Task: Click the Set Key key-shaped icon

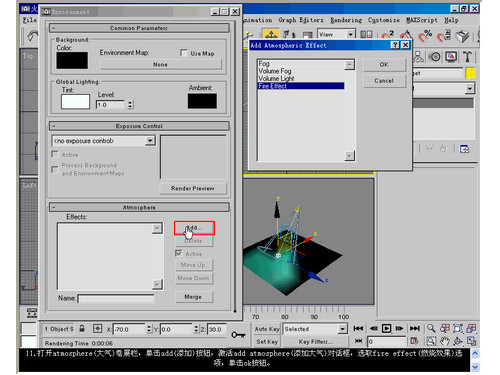Action: coord(238,334)
